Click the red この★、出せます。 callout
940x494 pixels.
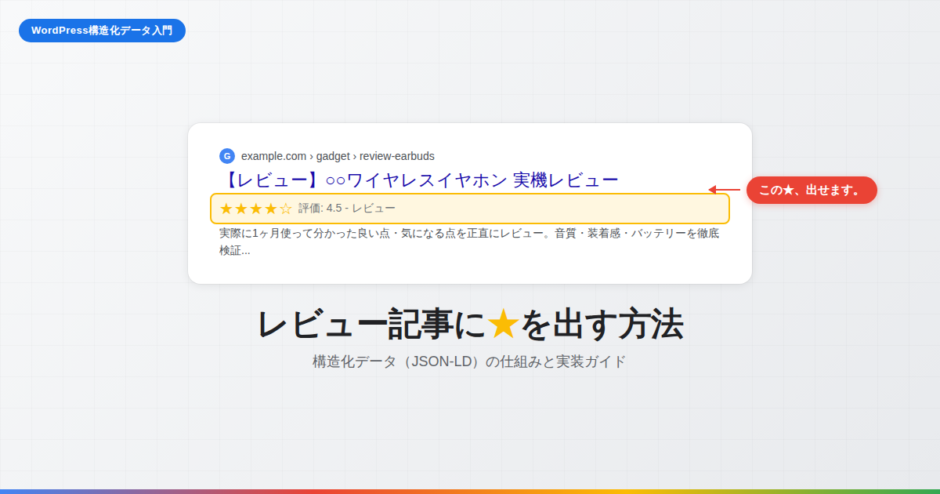(811, 190)
